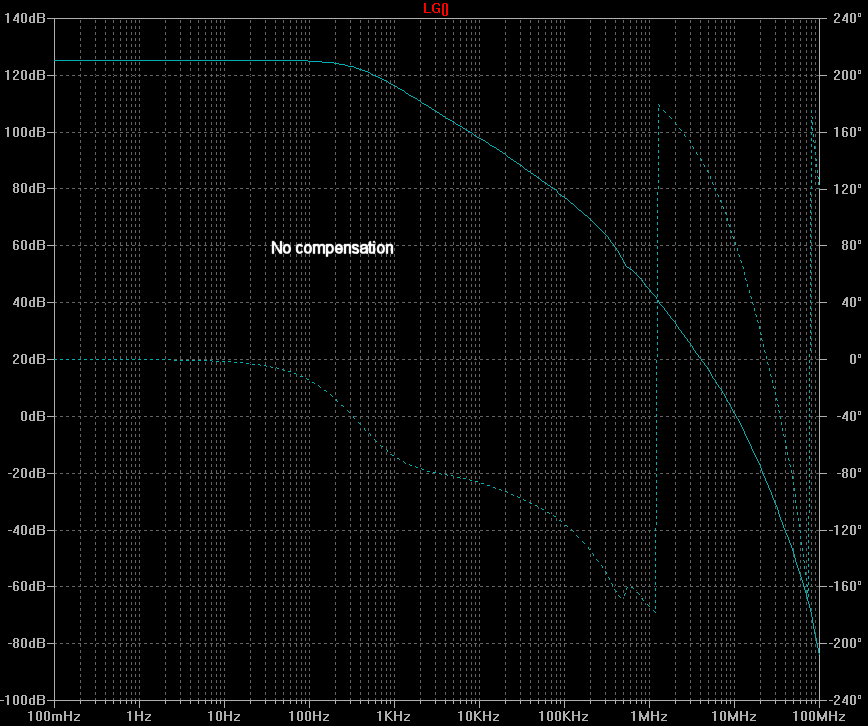This screenshot has width=868, height=726.
Task: Click the positive 20dB left axis label
Action: click(29, 359)
